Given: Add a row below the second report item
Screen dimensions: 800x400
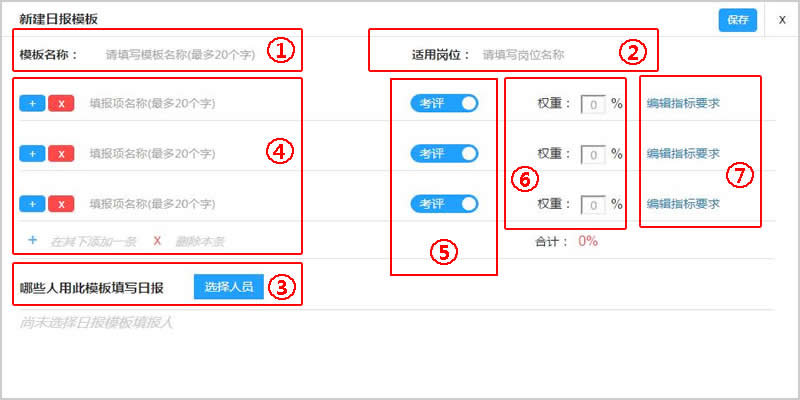Looking at the screenshot, I should point(33,154).
